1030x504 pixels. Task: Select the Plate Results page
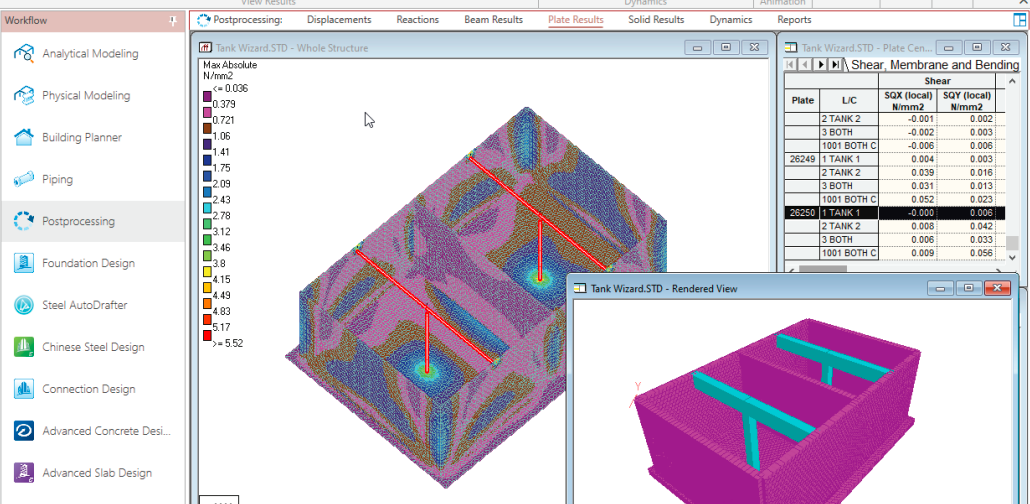pyautogui.click(x=575, y=20)
